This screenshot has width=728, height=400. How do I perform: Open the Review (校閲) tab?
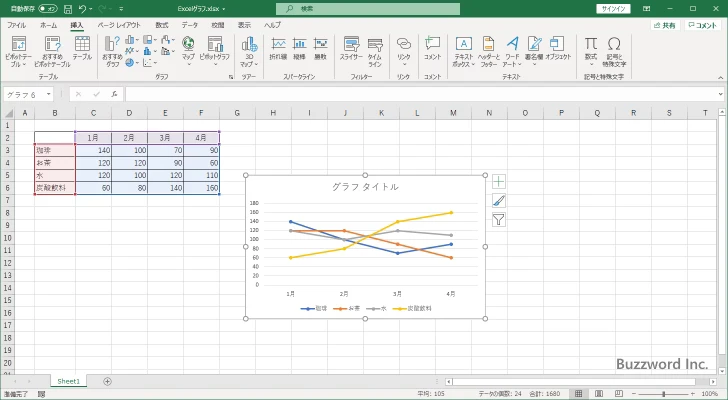[217, 25]
